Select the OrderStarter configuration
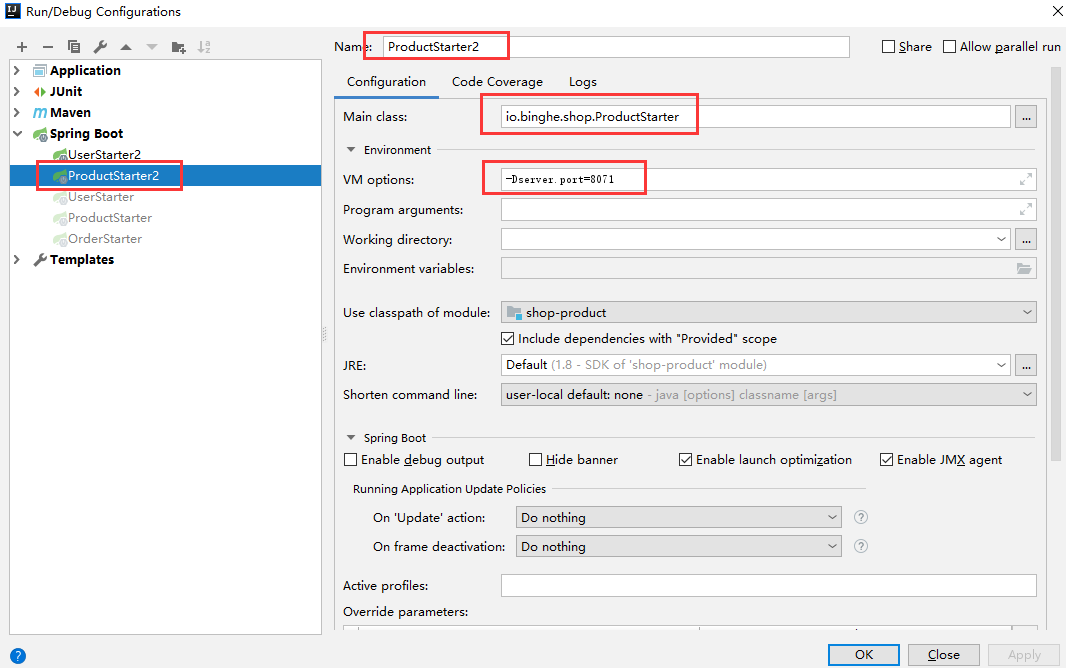 [104, 239]
